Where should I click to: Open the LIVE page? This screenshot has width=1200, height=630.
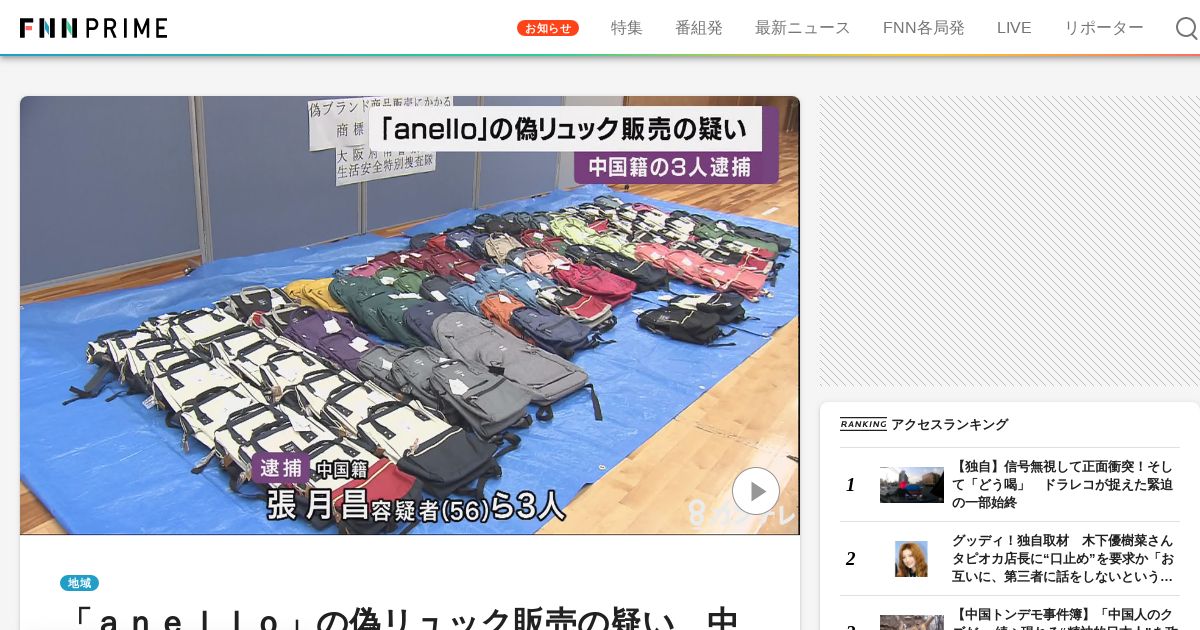1014,28
